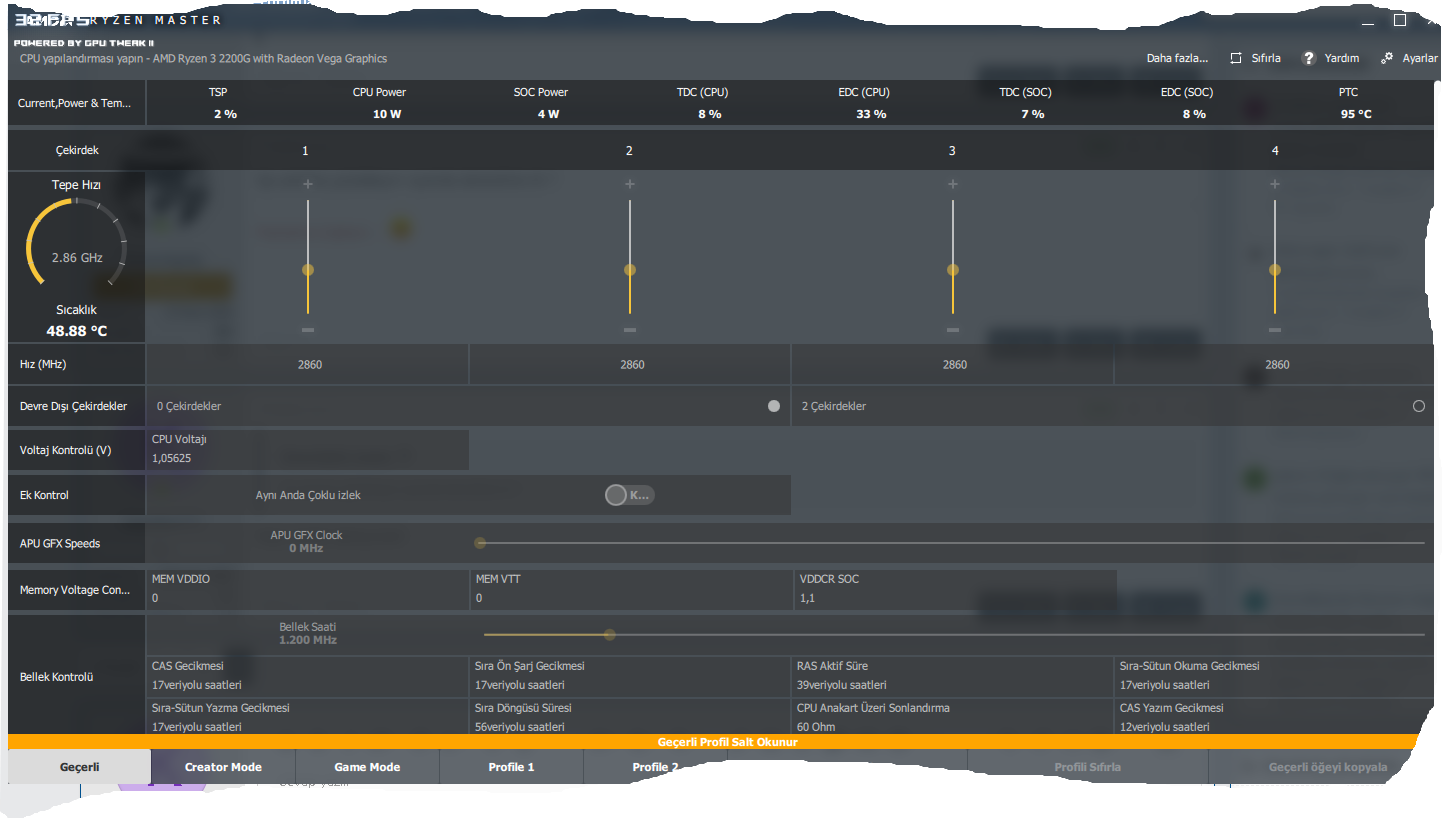
Task: Click the CAS Yazım Gecikmesi field
Action: pyautogui.click(x=1274, y=717)
